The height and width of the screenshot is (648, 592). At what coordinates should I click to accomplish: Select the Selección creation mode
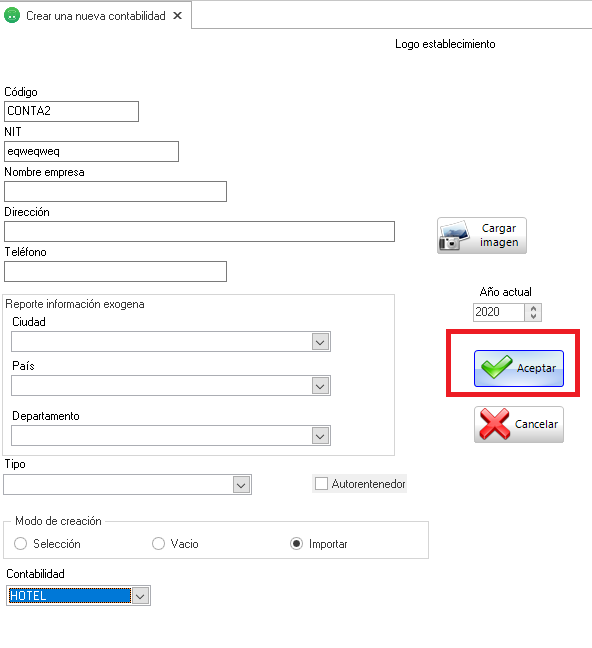click(x=20, y=543)
